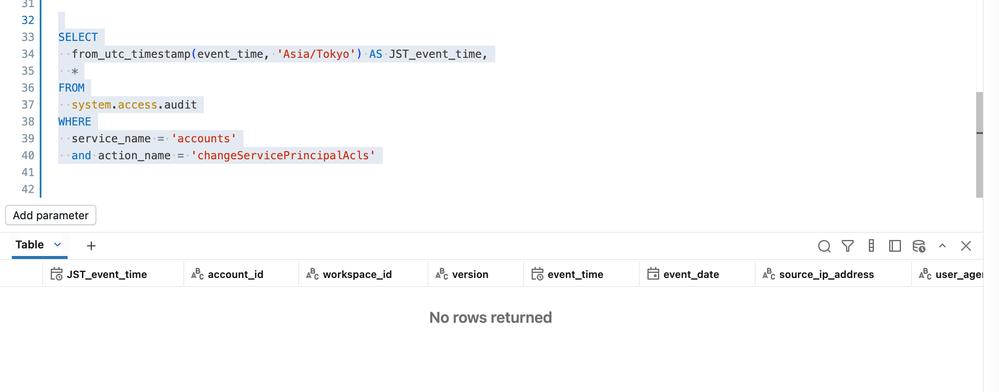Screen dimensions: 999x392
Task: Toggle the side panel layout icon
Action: [x=895, y=246]
